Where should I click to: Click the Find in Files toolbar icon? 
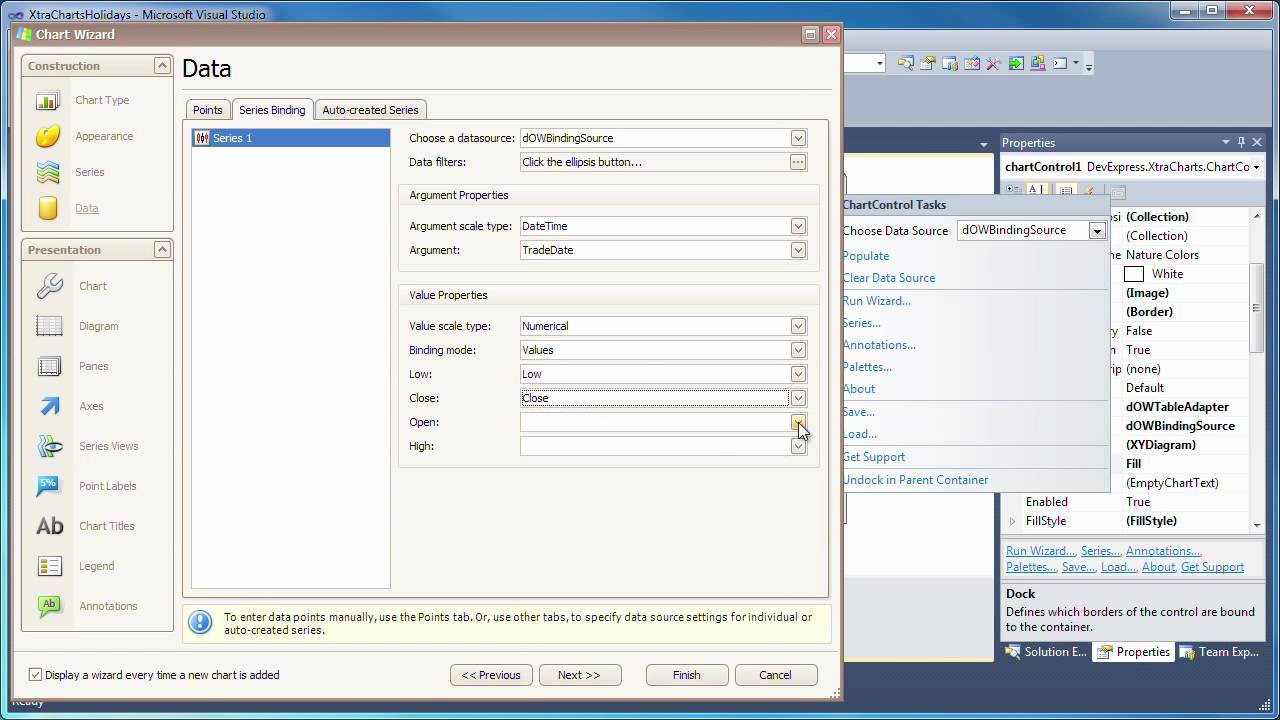pyautogui.click(x=906, y=64)
